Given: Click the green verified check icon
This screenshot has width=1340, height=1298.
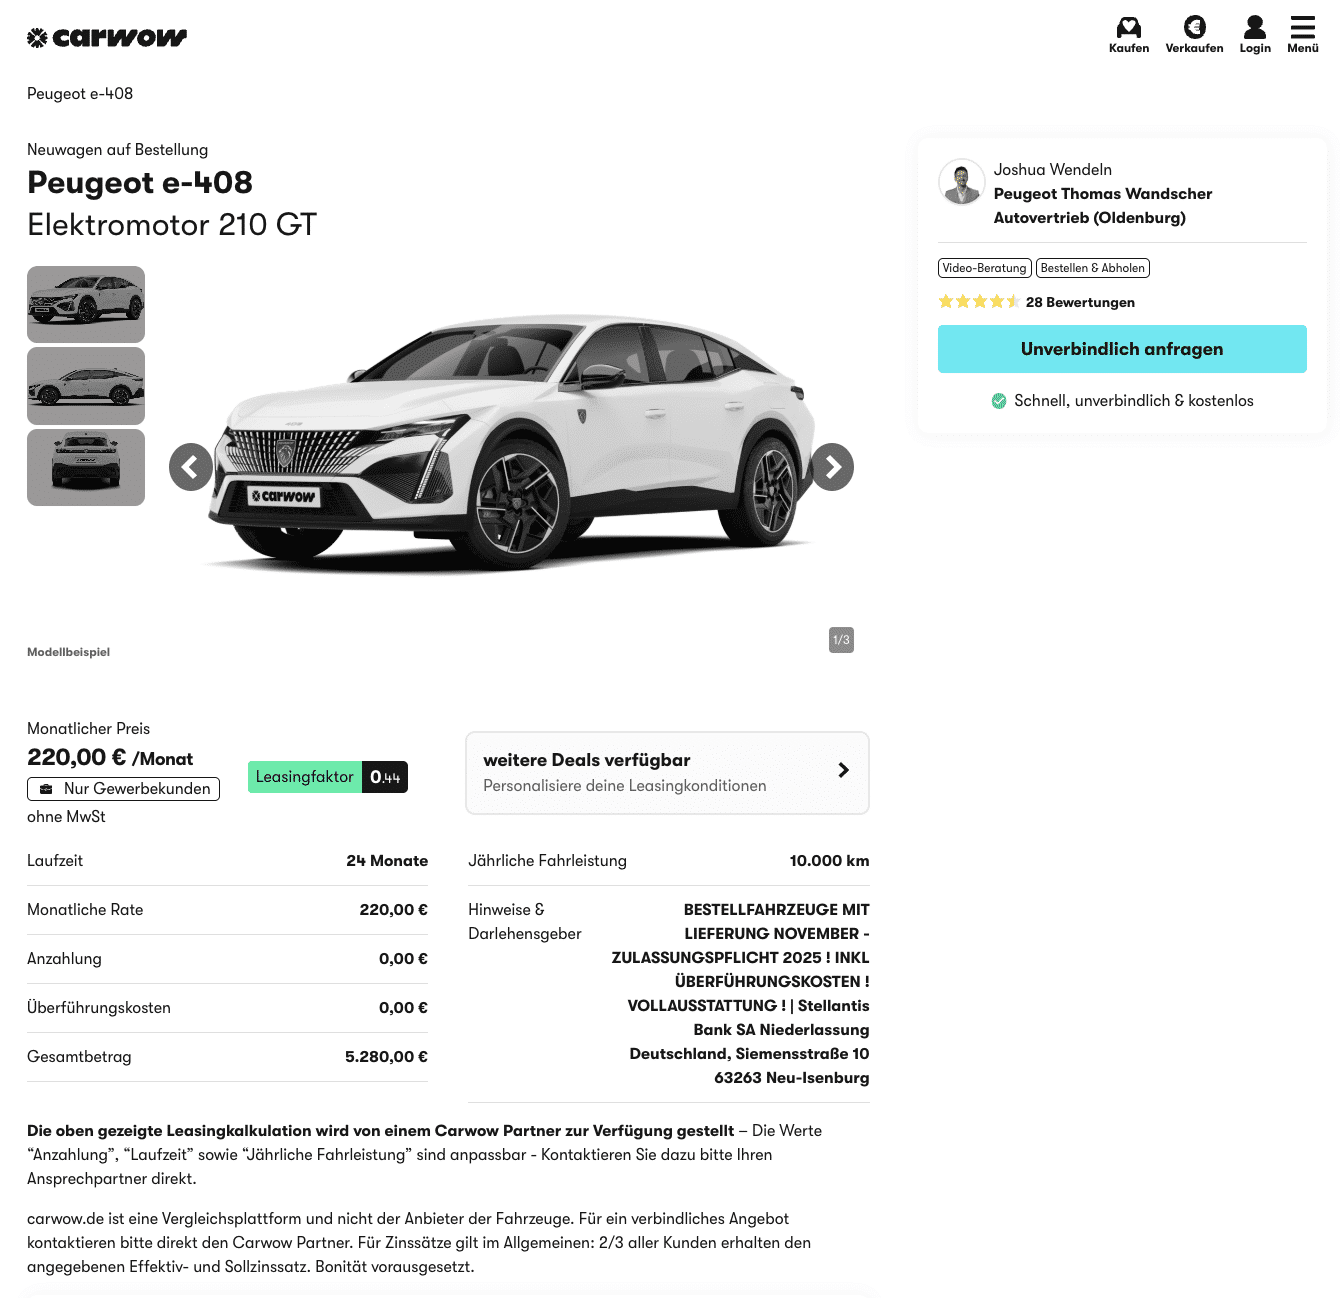Looking at the screenshot, I should tap(999, 401).
